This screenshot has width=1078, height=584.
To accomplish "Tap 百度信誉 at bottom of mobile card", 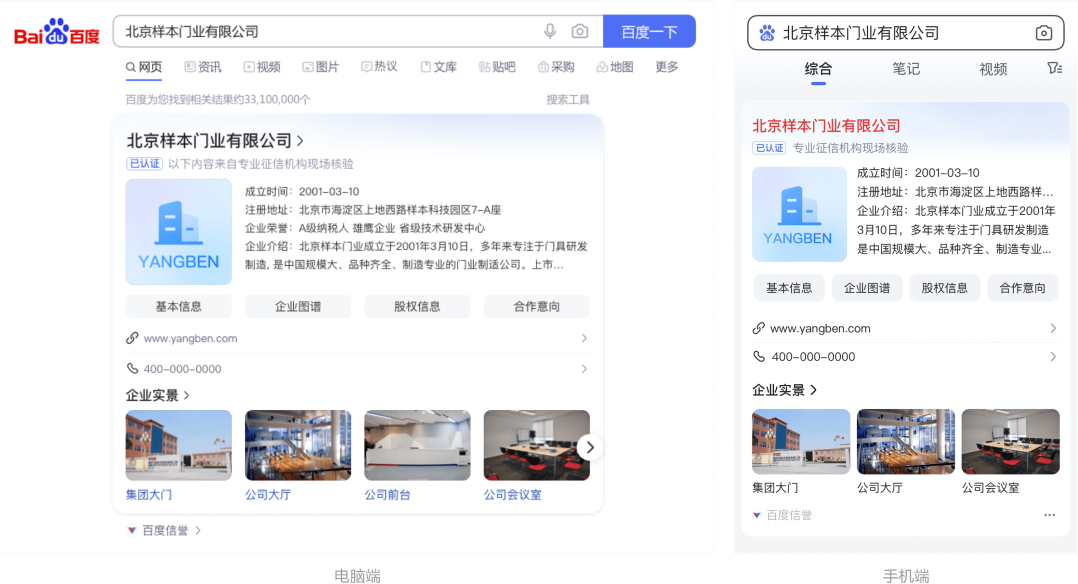I will [x=782, y=515].
